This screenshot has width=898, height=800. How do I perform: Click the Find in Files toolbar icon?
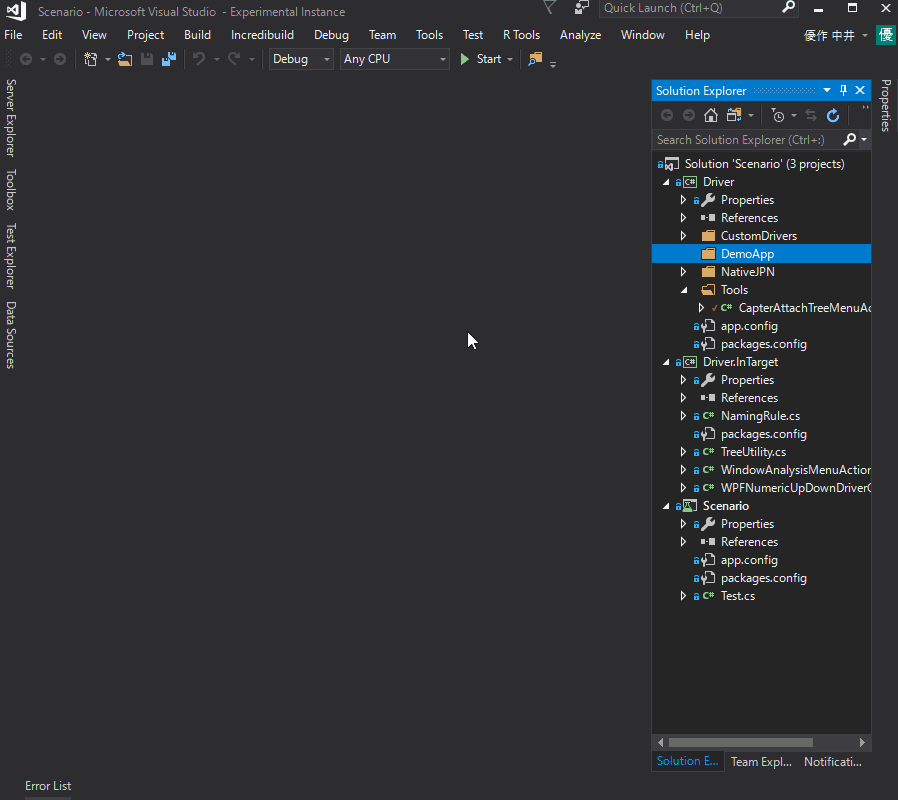pyautogui.click(x=535, y=59)
